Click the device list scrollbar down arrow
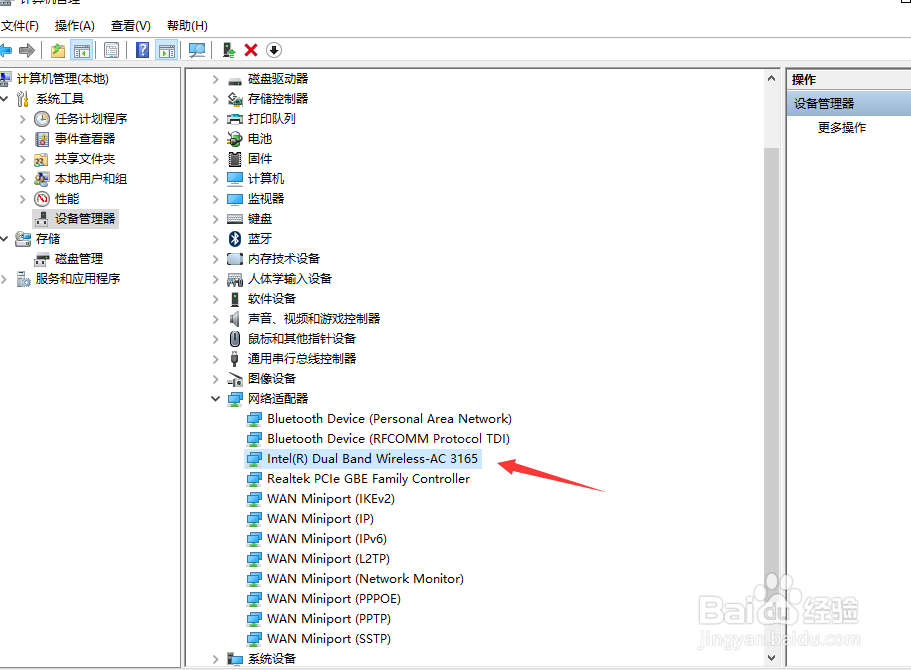This screenshot has width=911, height=670. [771, 657]
